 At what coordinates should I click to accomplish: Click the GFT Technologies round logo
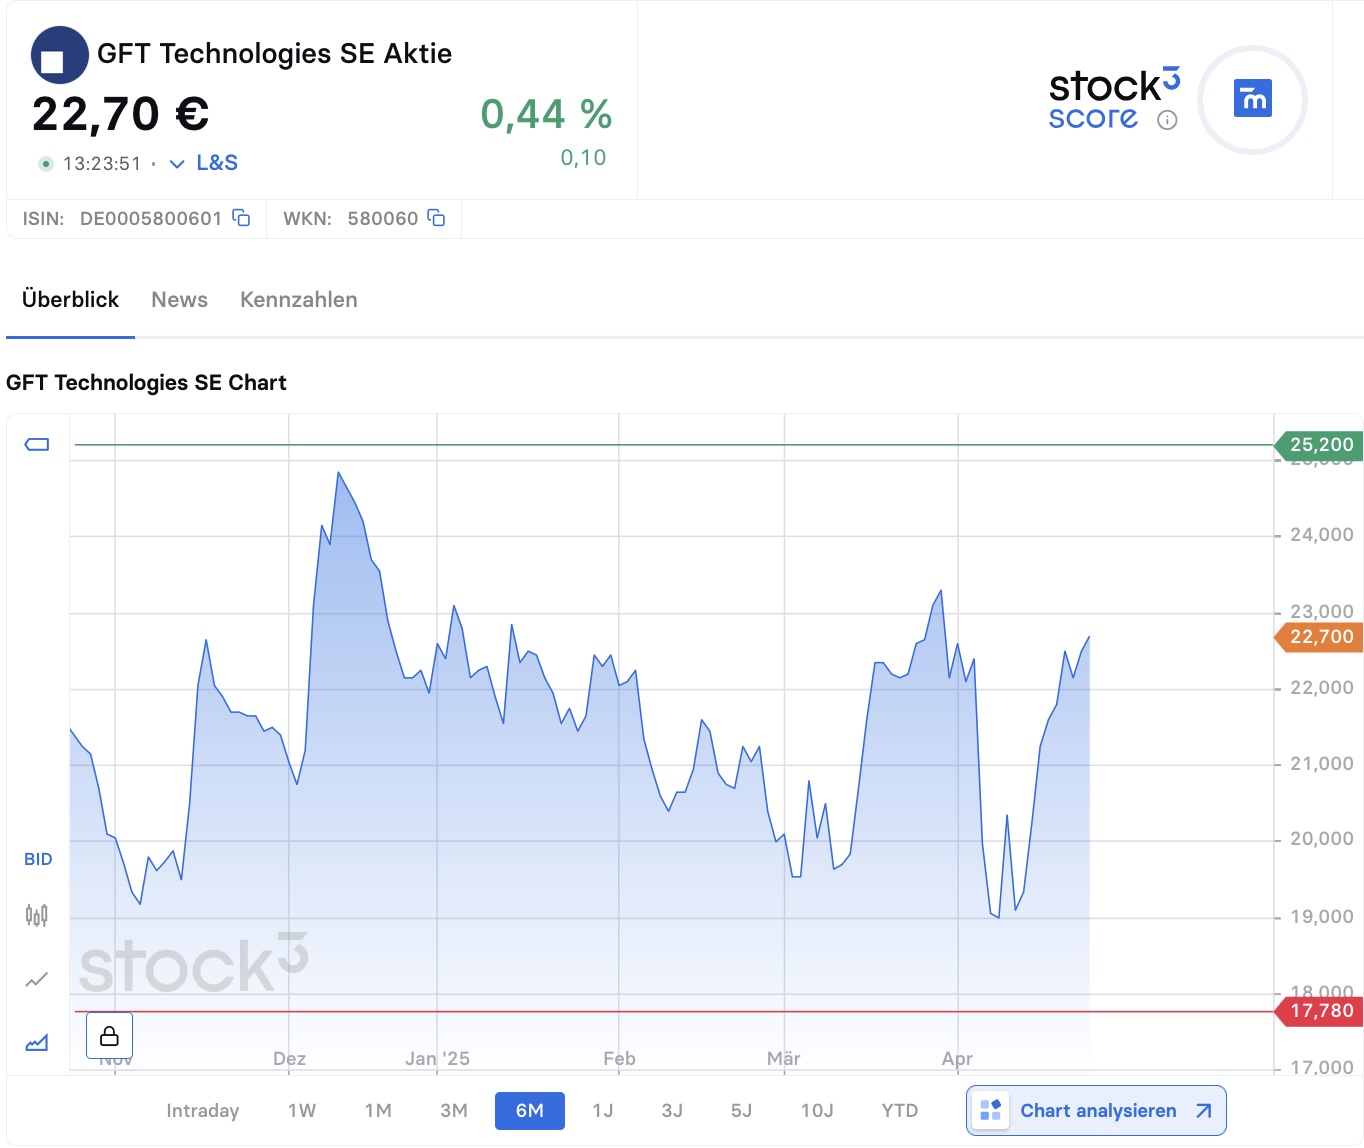[x=60, y=55]
